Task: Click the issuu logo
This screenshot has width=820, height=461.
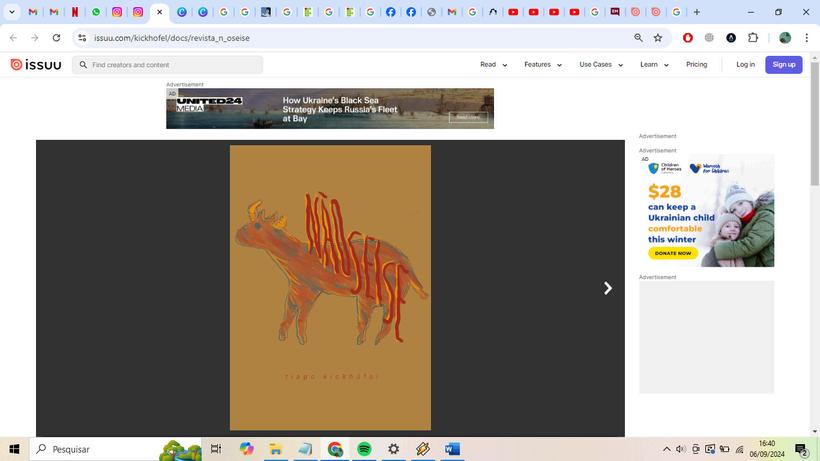Action: [x=36, y=64]
